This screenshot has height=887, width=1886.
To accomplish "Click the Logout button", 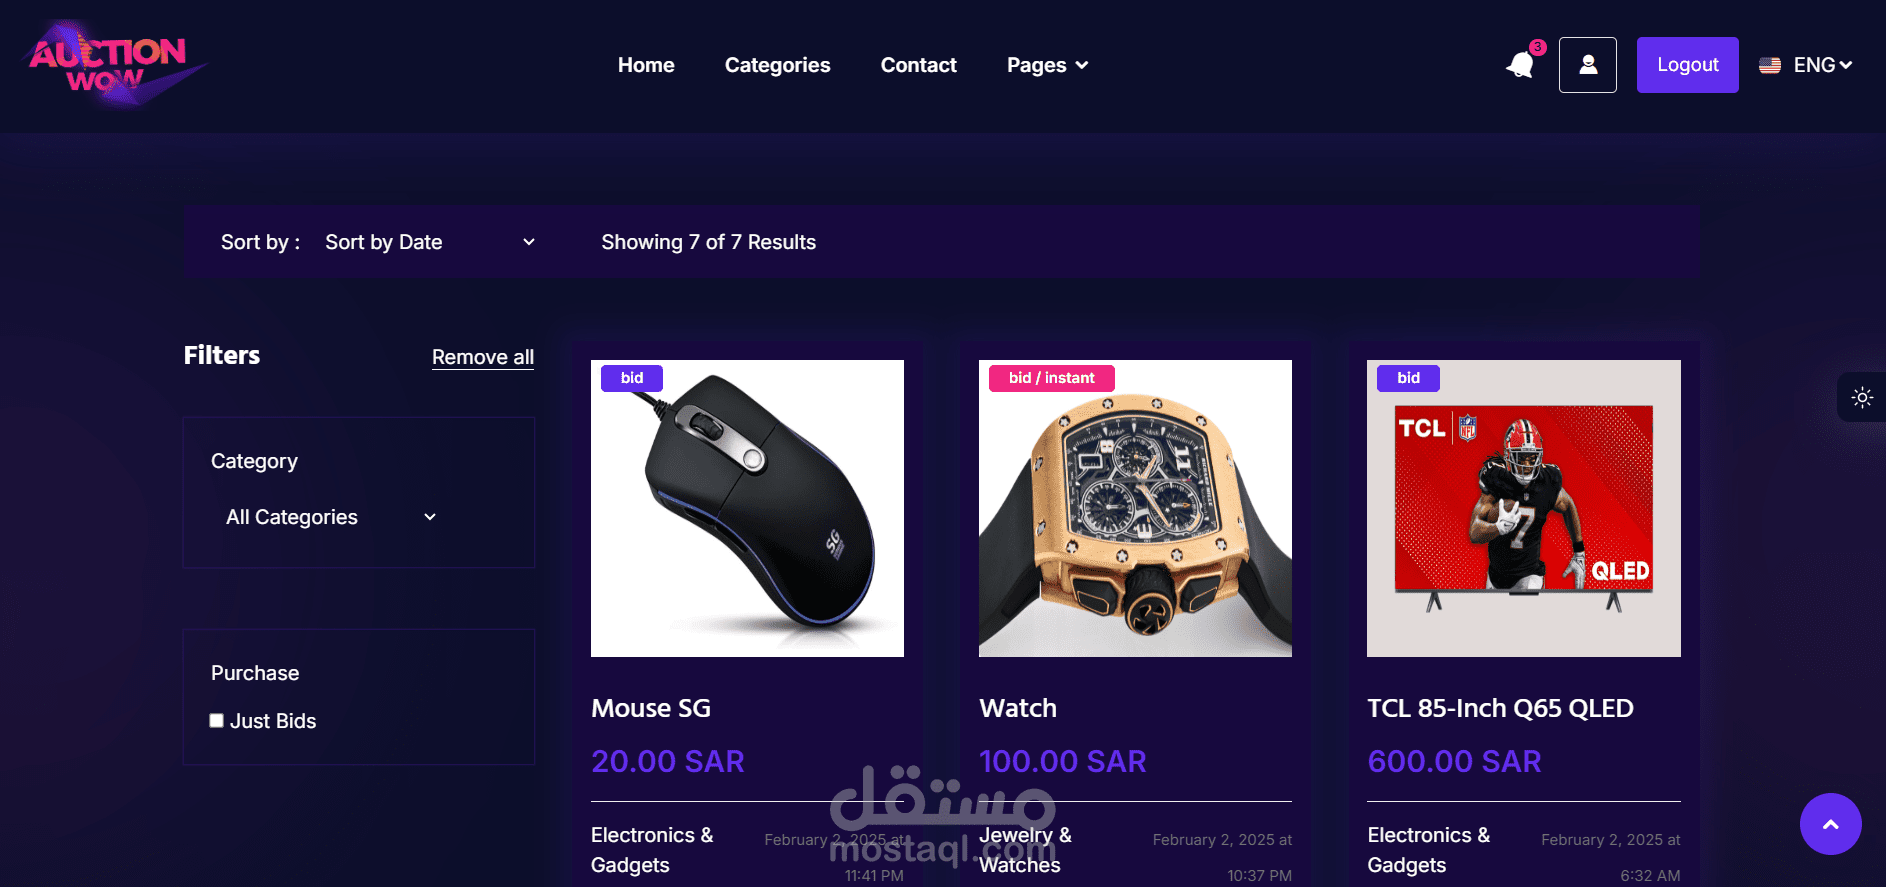I will pos(1687,65).
